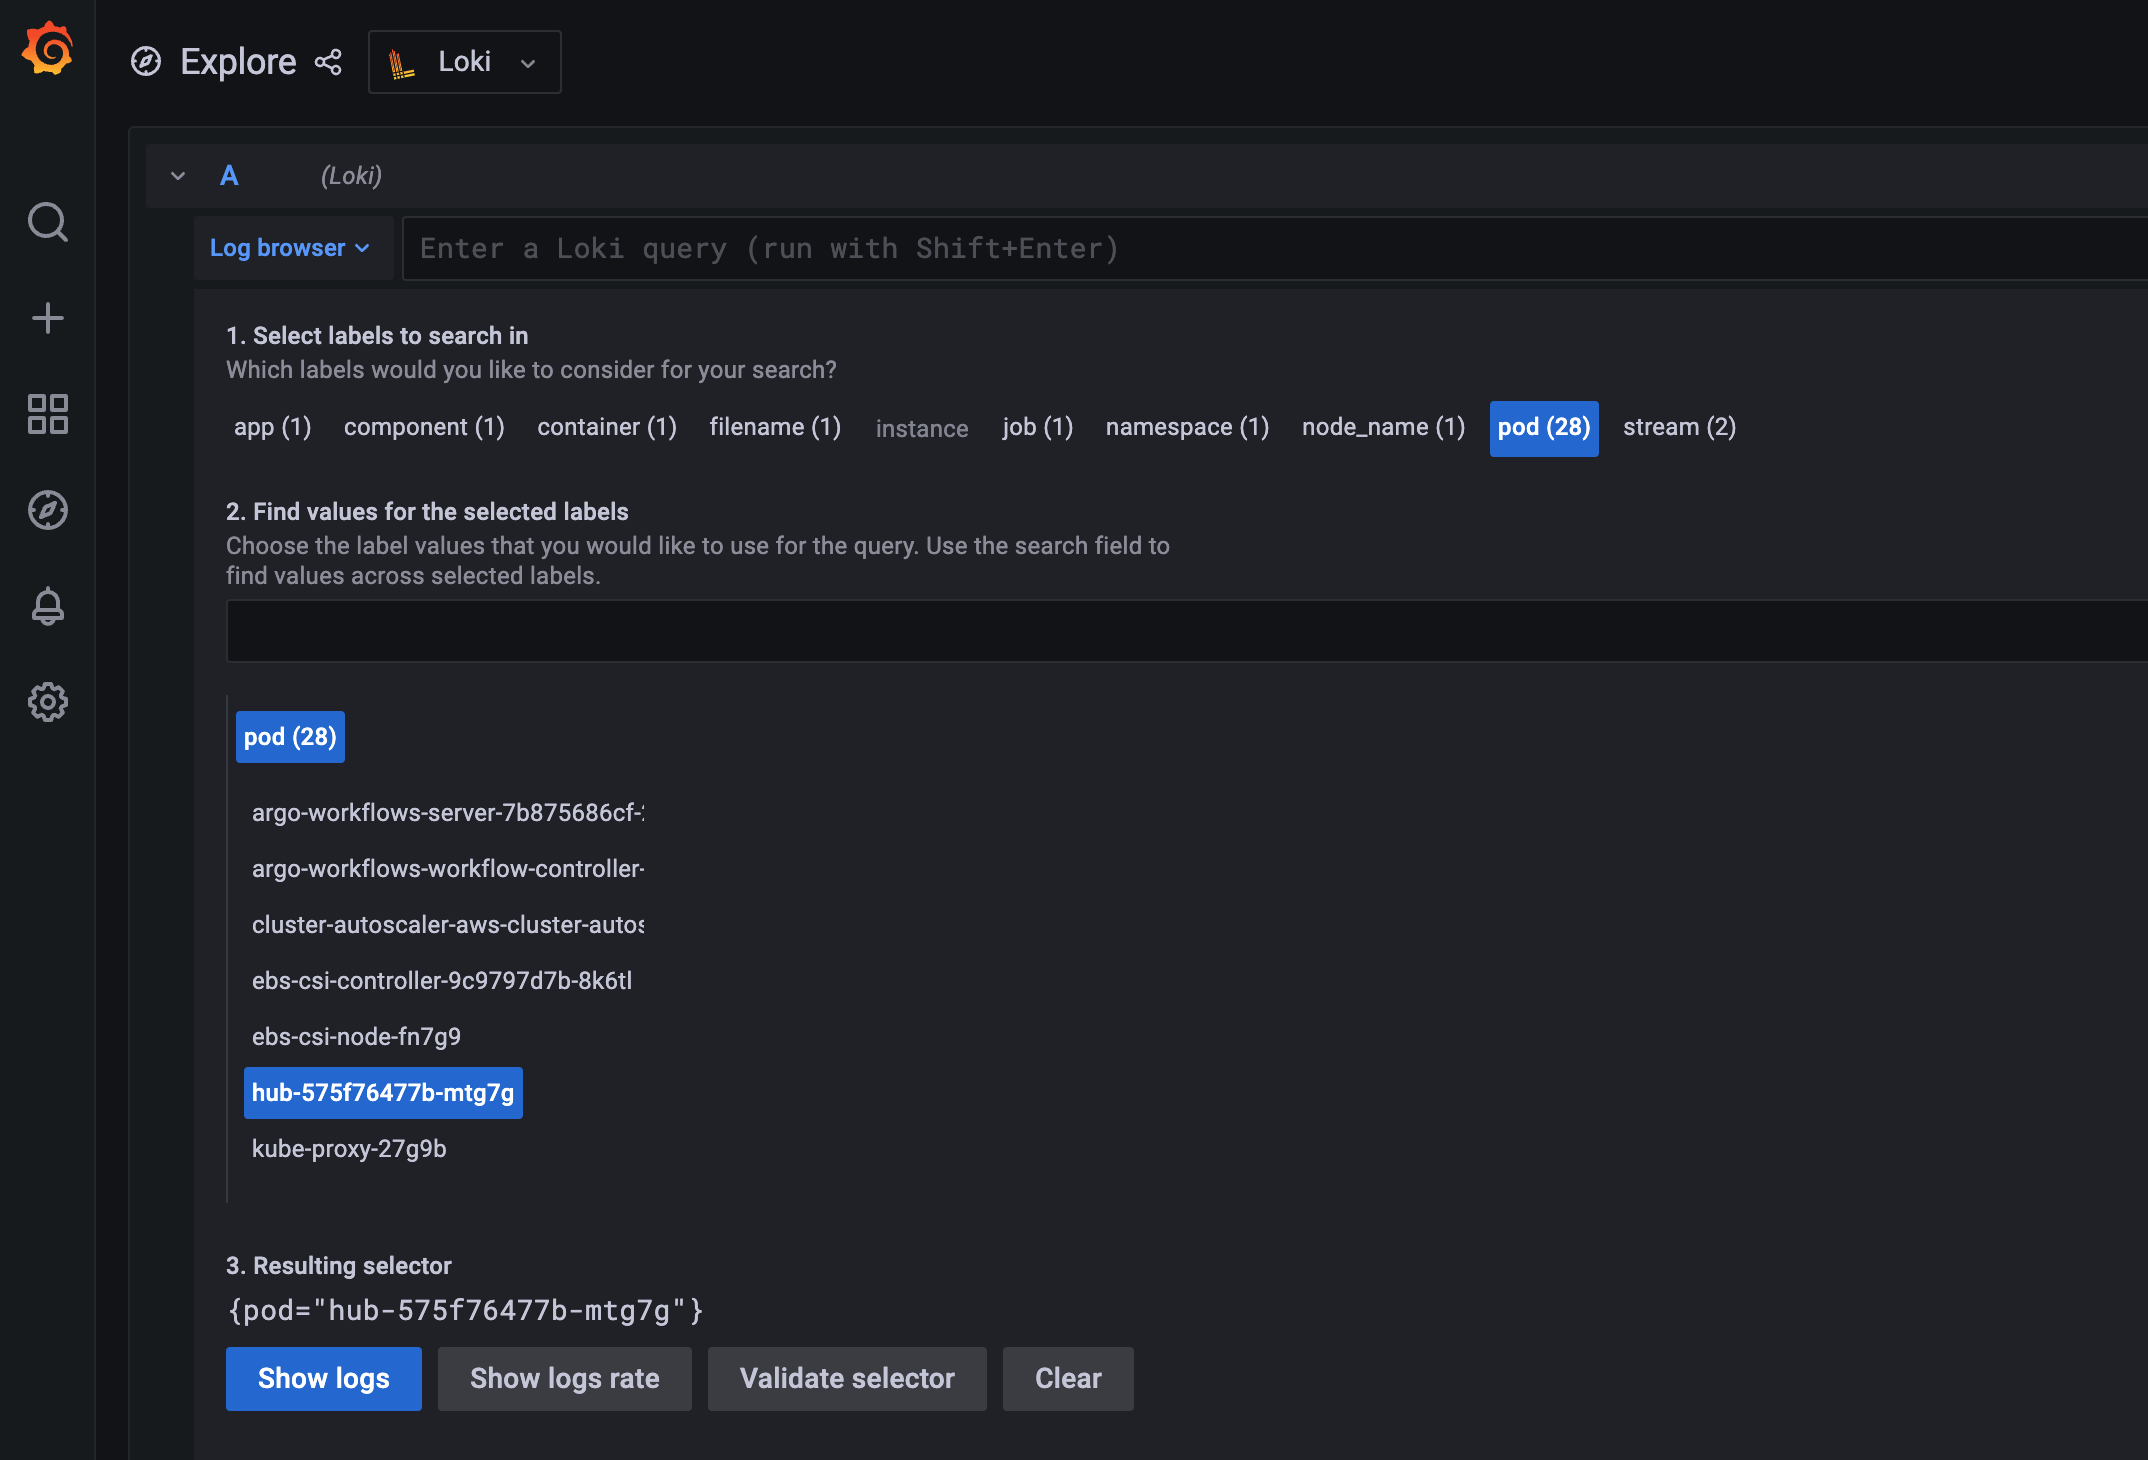Click the plus Create icon in sidebar
Screen dimensions: 2148x1460
(x=47, y=318)
